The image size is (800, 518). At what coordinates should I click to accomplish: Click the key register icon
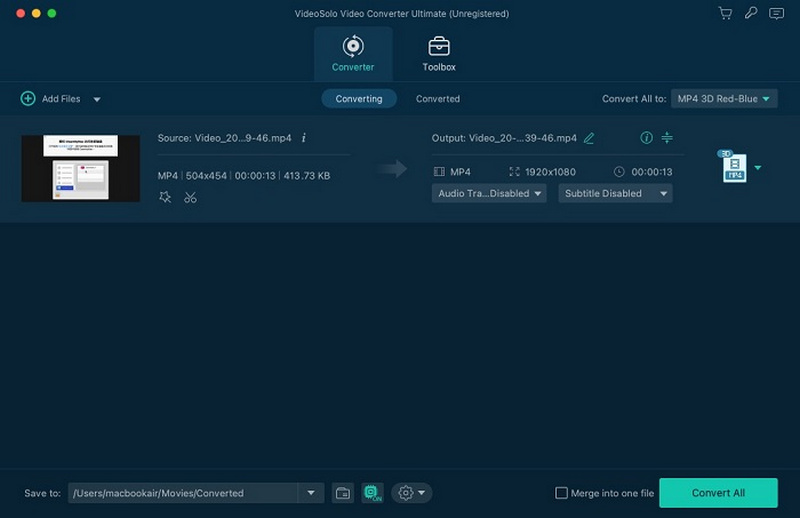click(751, 13)
